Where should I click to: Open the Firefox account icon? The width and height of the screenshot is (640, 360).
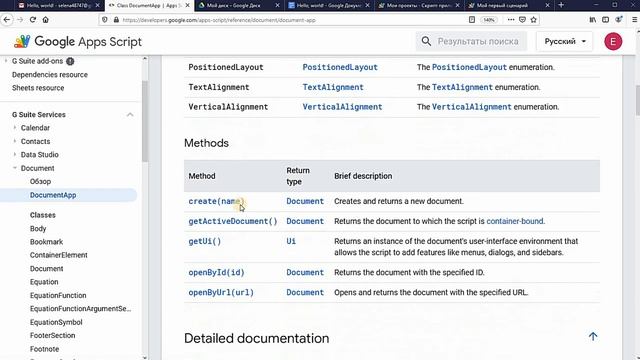click(619, 20)
